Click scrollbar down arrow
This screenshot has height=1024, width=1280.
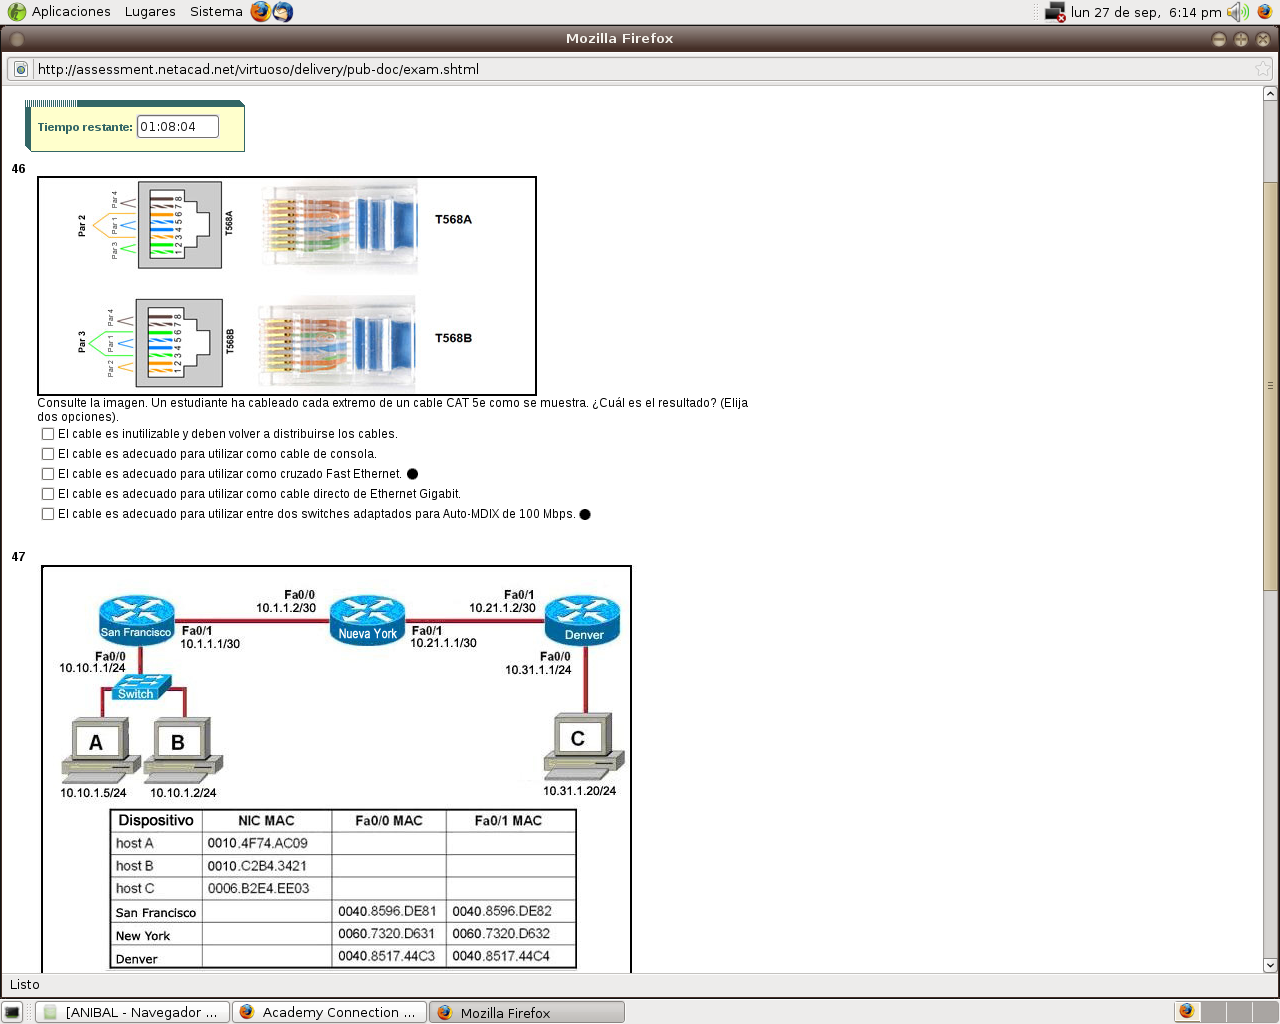coord(1270,965)
